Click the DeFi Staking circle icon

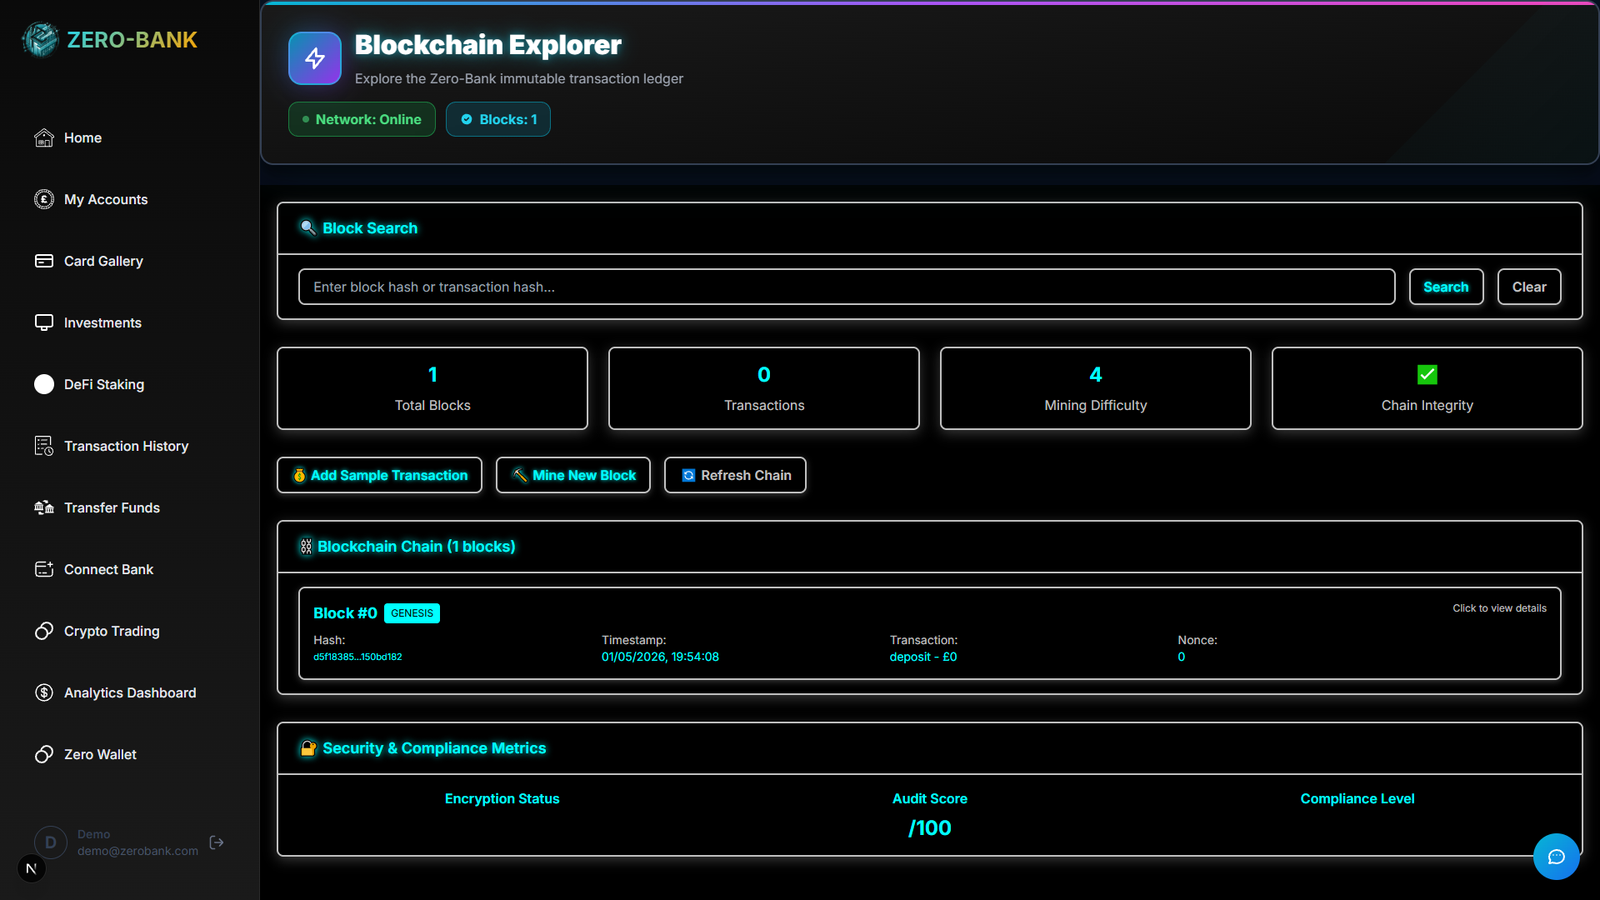tap(44, 384)
